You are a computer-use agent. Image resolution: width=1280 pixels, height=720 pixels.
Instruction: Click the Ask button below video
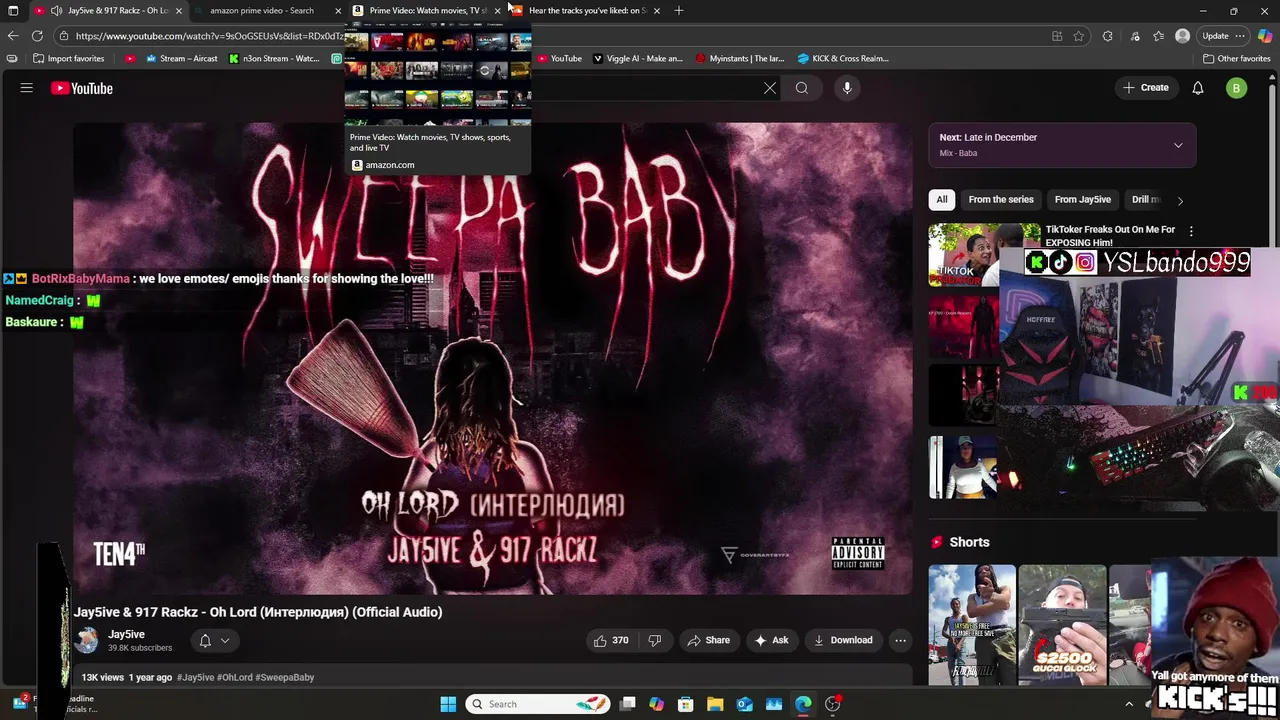pos(771,640)
